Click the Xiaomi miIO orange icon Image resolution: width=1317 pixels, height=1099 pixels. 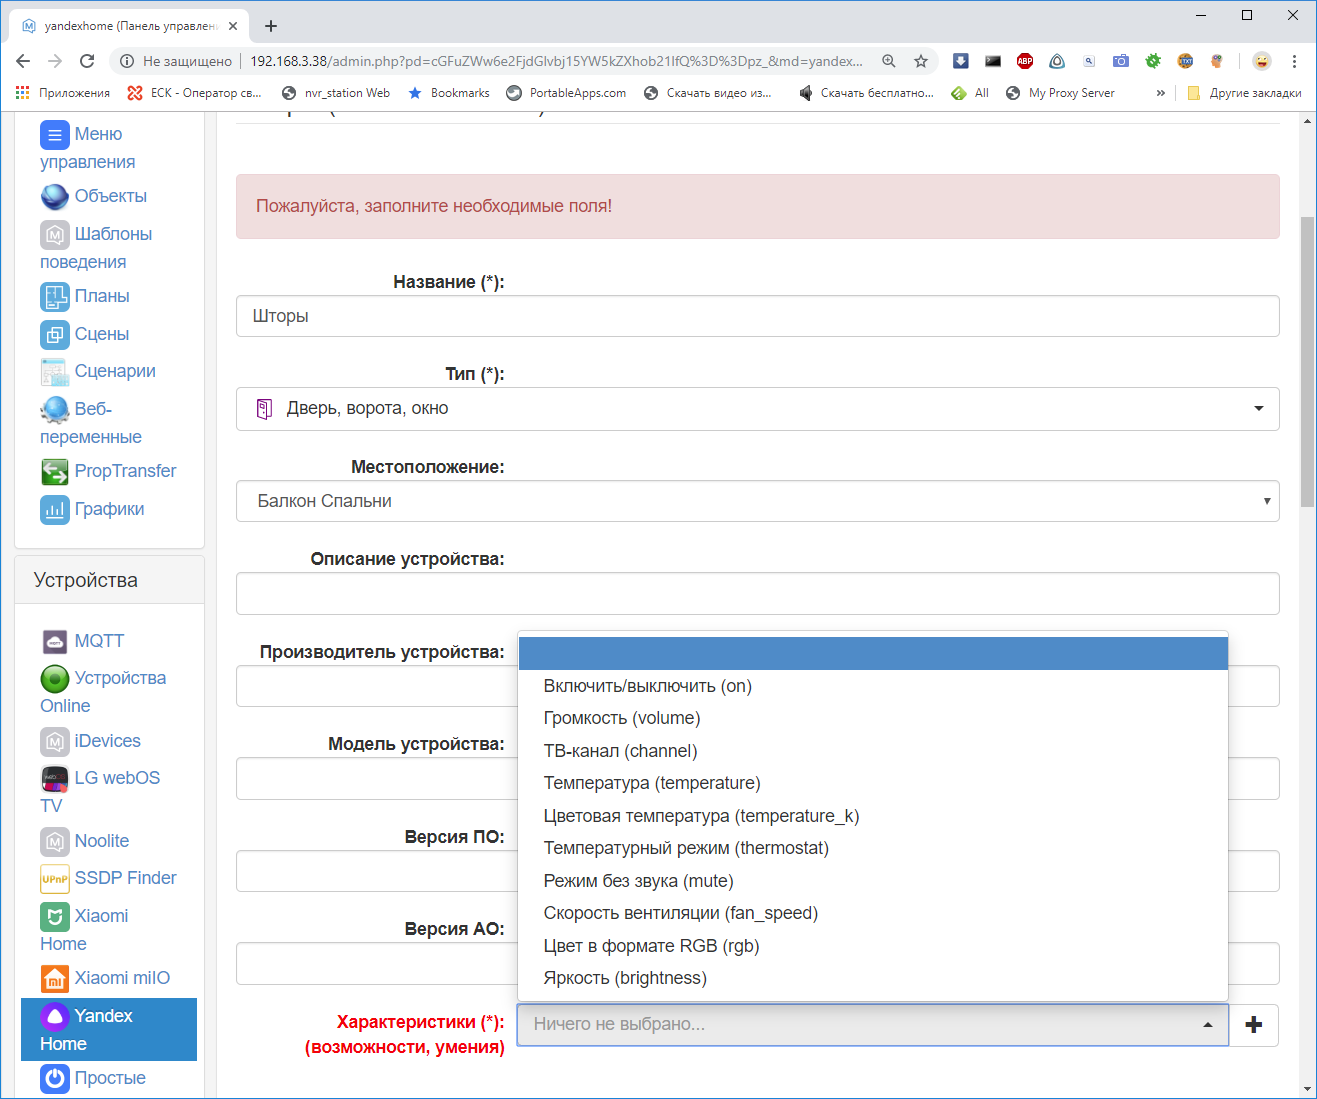[x=55, y=978]
